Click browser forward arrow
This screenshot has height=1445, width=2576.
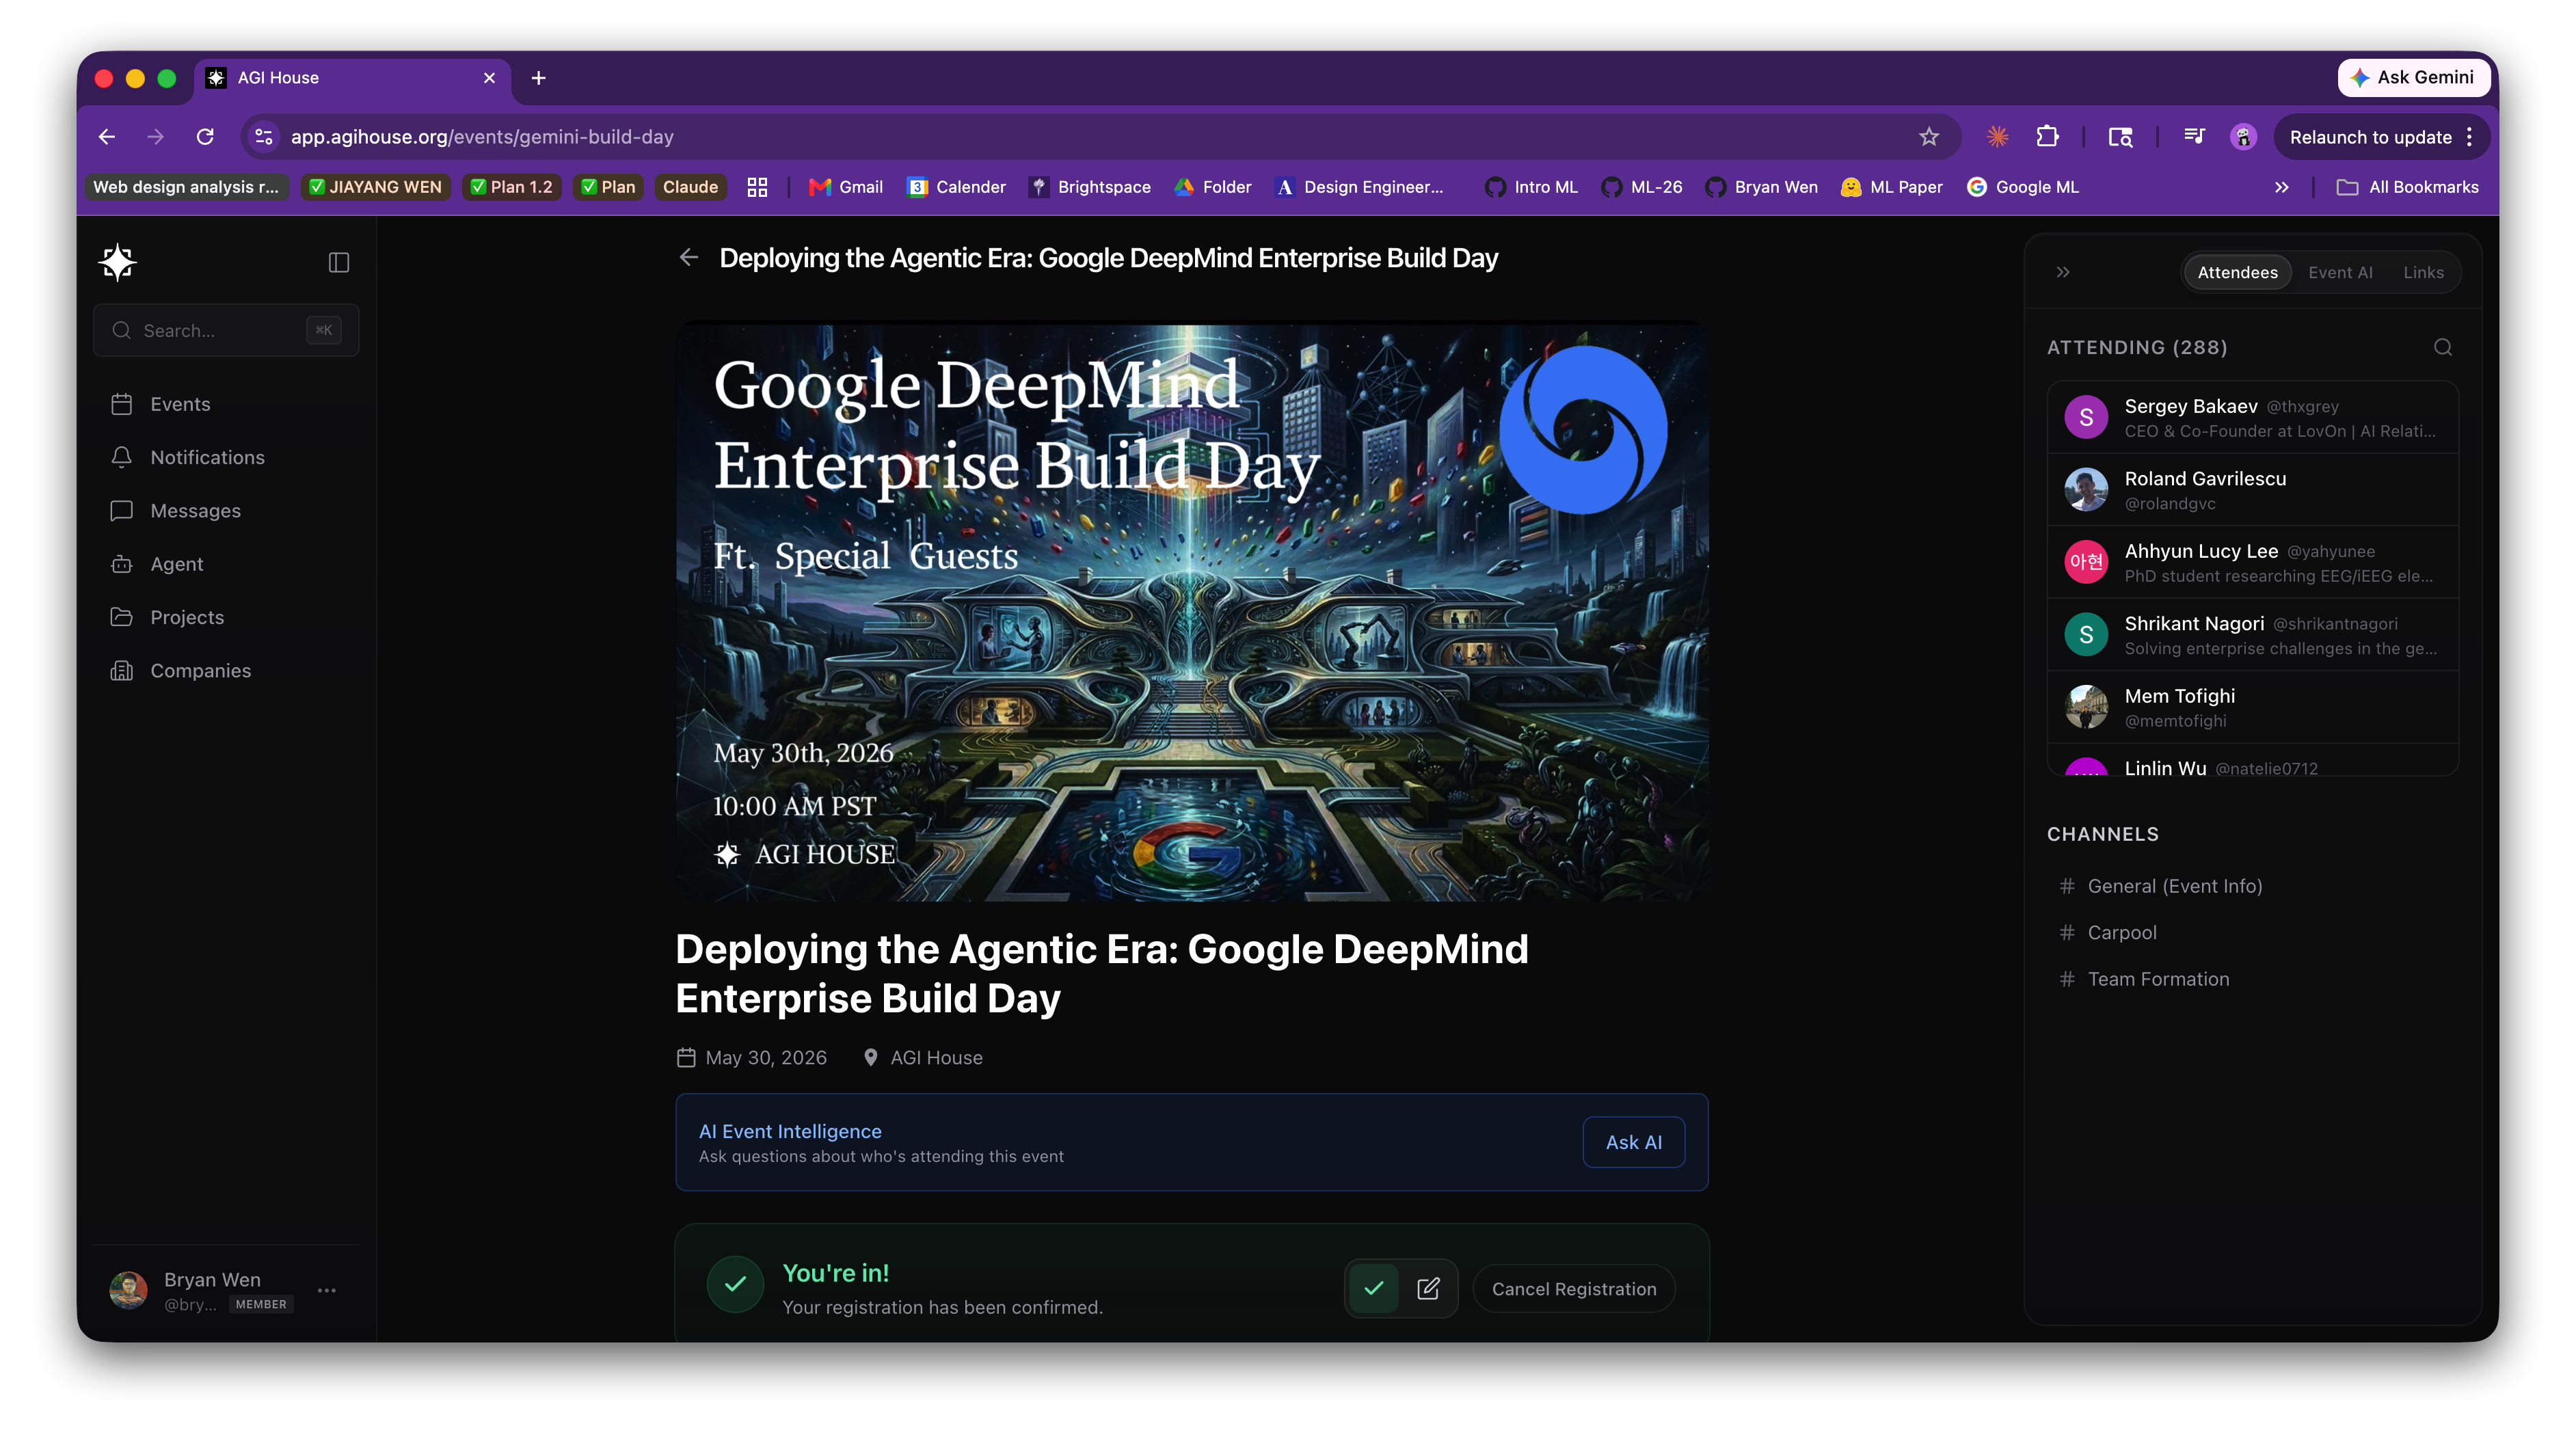pyautogui.click(x=155, y=137)
